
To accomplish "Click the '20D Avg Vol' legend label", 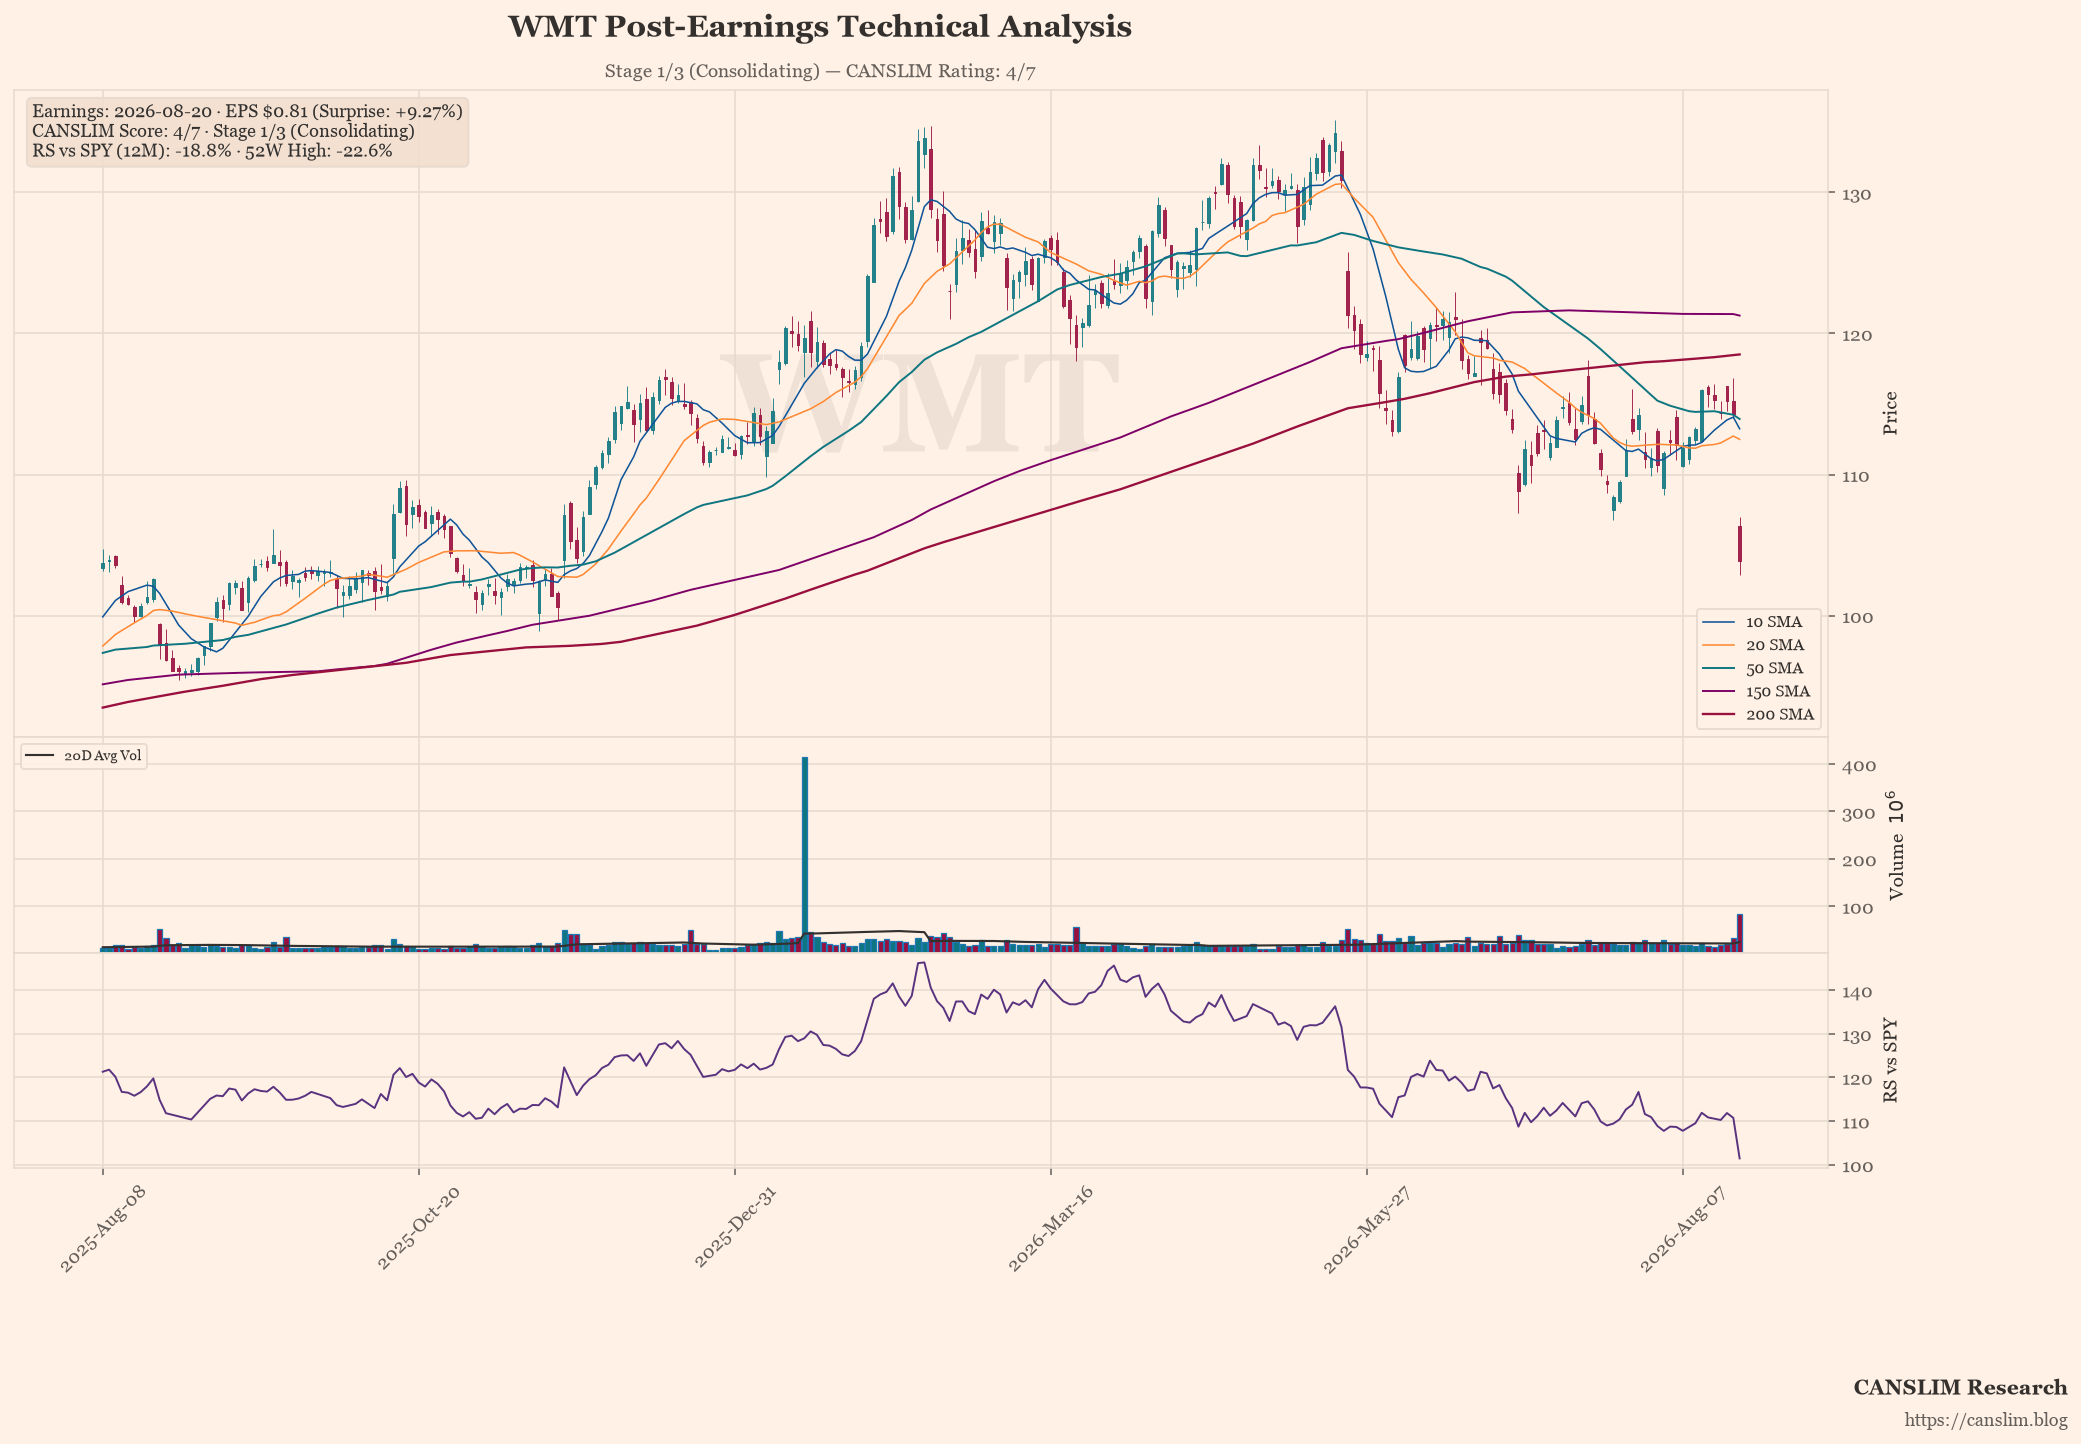I will 103,756.
